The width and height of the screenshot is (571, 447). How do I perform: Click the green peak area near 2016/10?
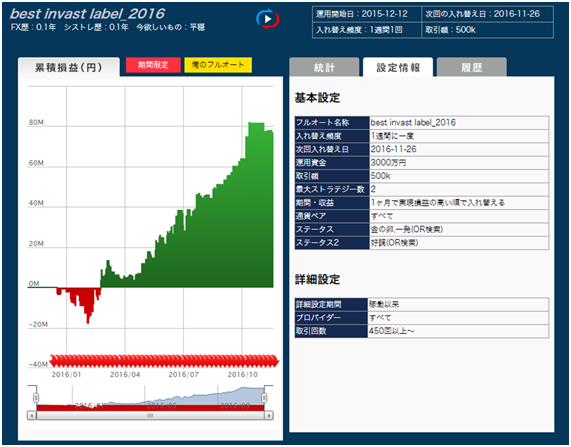[259, 204]
